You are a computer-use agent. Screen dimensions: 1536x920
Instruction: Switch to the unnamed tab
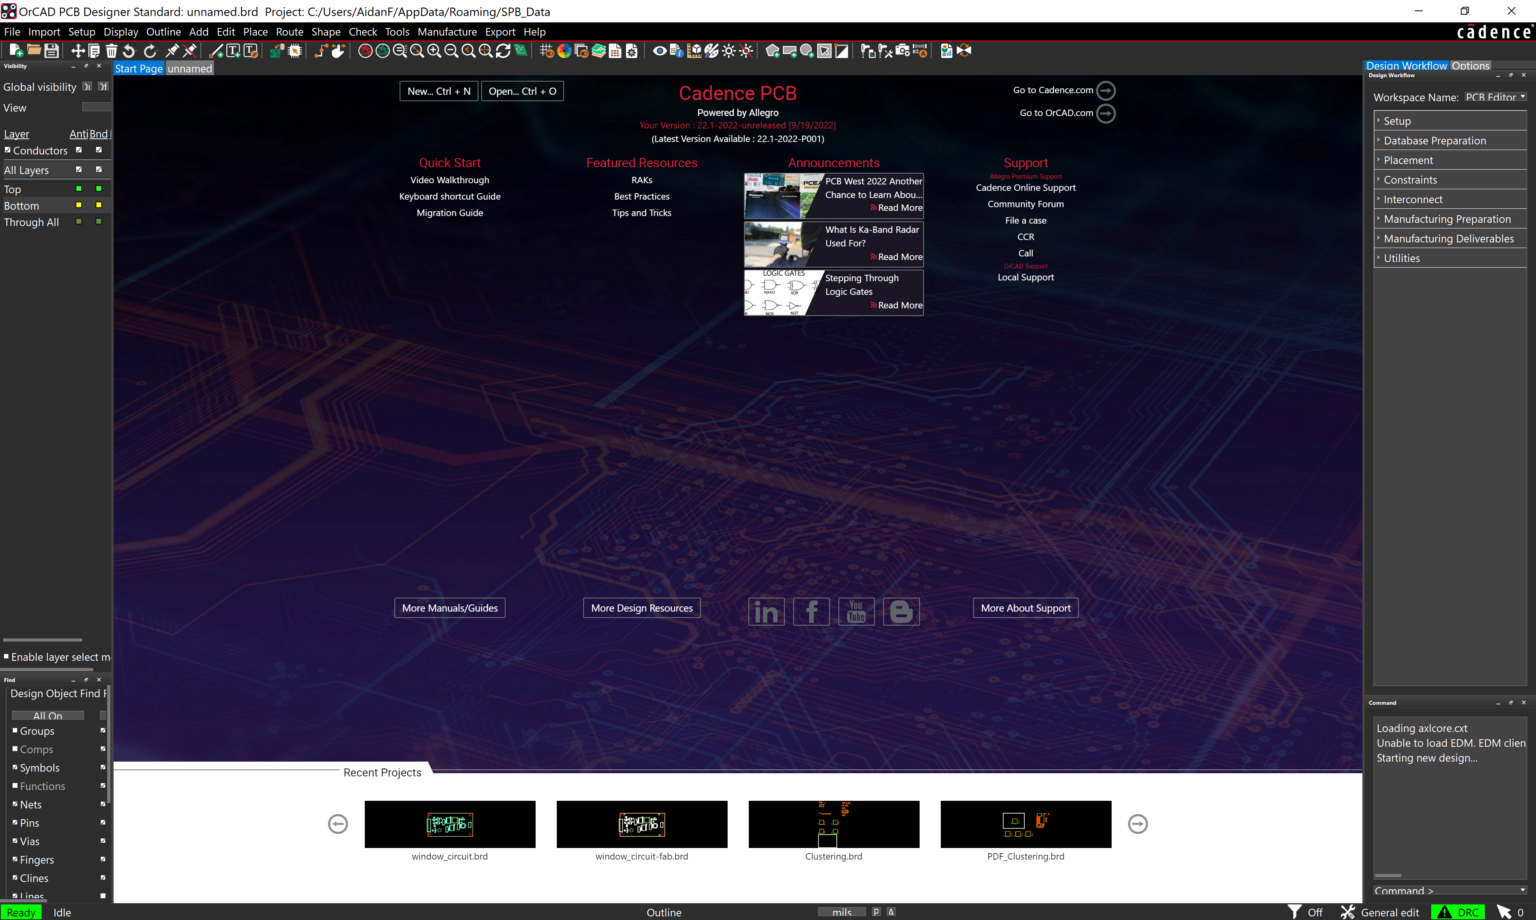click(x=189, y=69)
